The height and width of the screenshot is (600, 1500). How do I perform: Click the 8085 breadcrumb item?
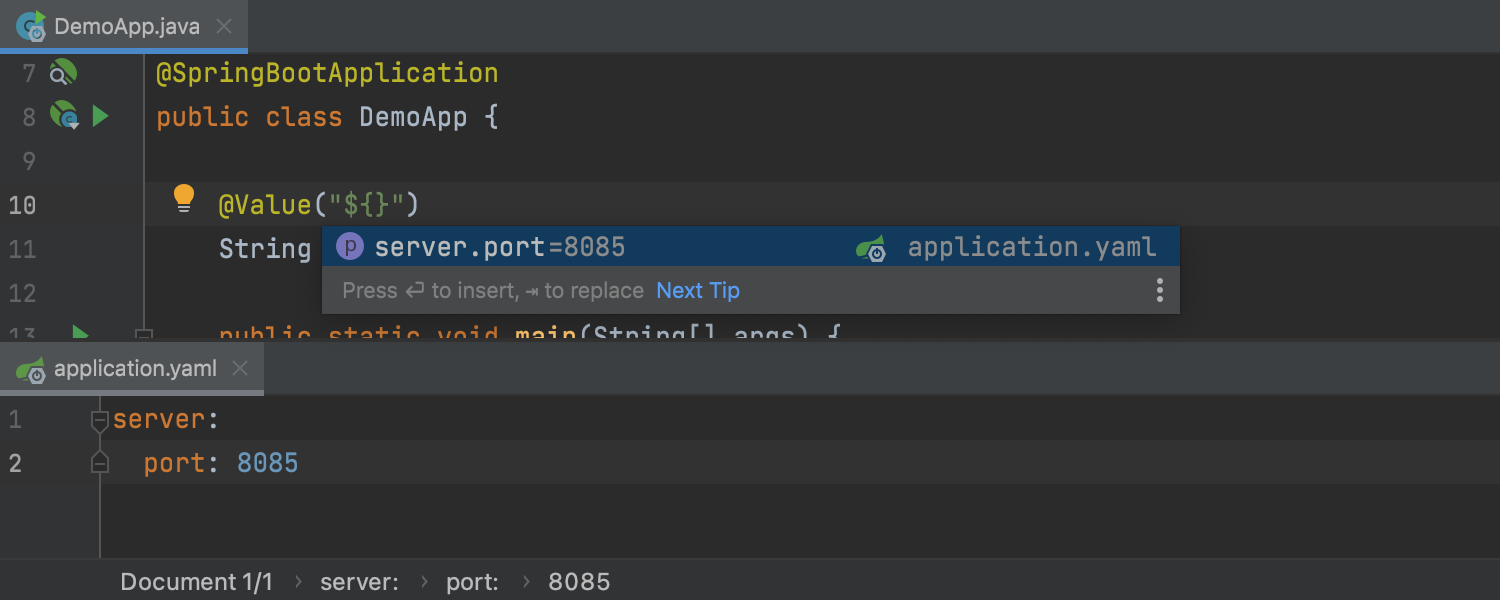click(579, 582)
